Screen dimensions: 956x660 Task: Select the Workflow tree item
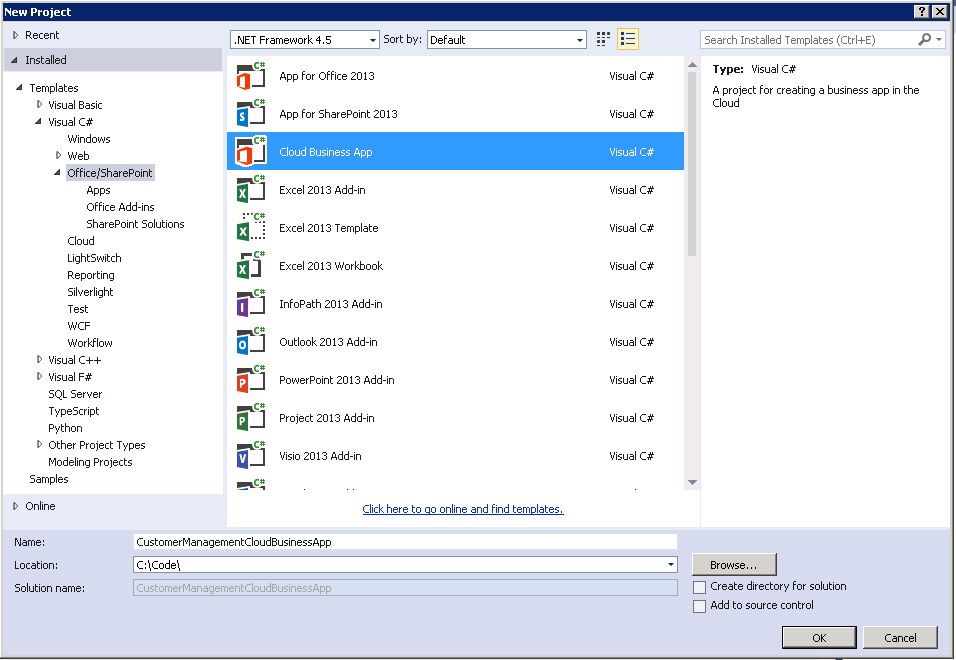pos(90,343)
